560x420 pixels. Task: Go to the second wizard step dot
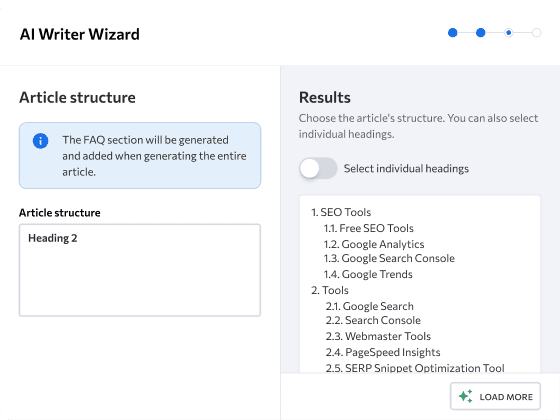(481, 33)
